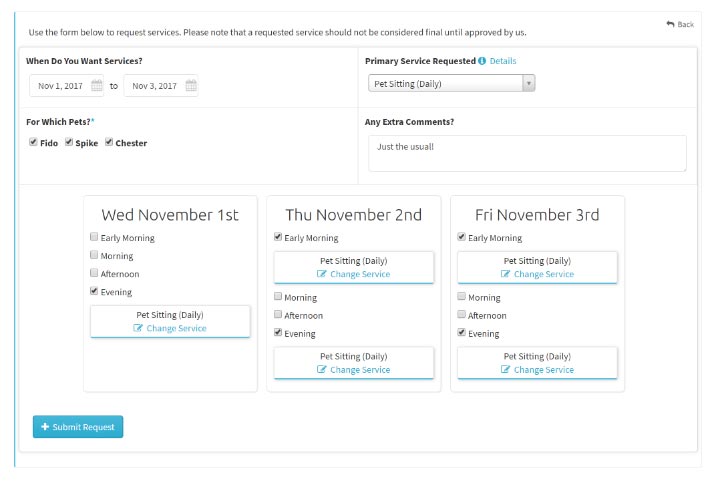Submit the service request
The width and height of the screenshot is (720, 481).
[x=78, y=427]
